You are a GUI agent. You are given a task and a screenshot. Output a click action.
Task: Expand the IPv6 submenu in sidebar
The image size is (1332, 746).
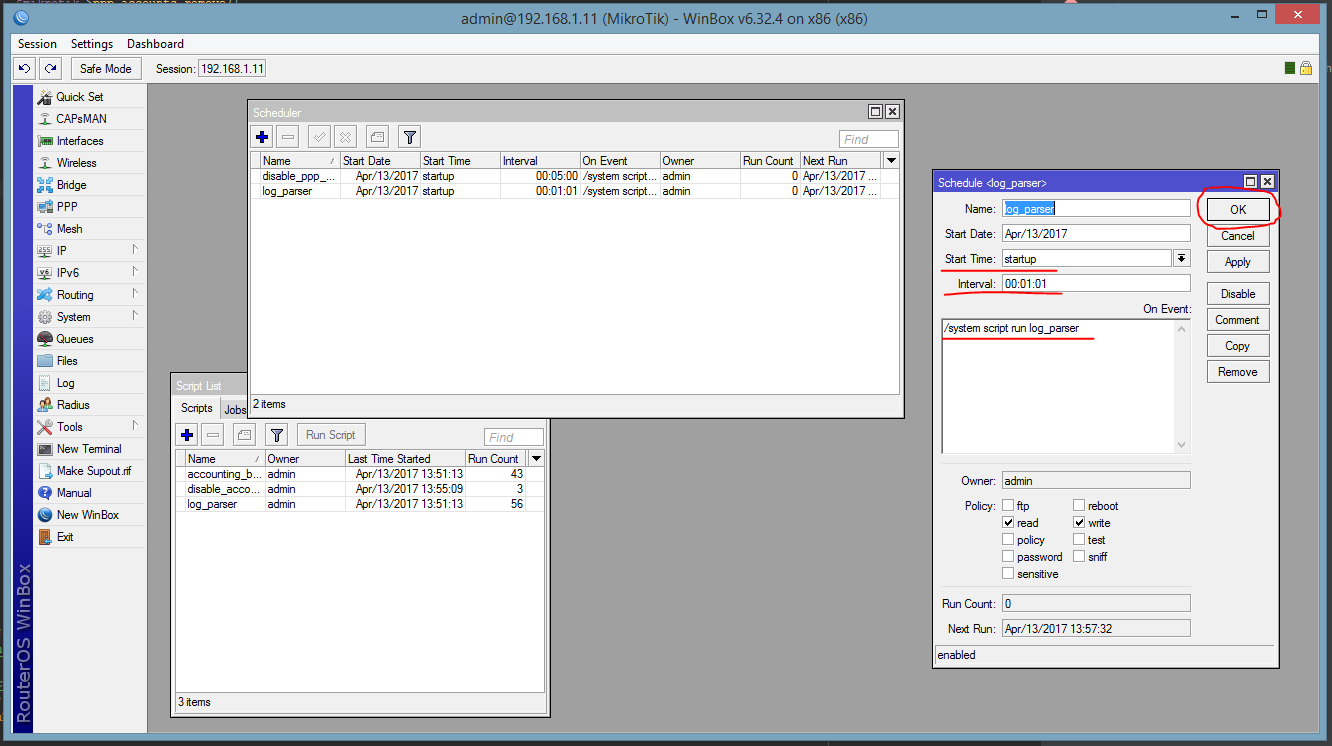coord(134,272)
